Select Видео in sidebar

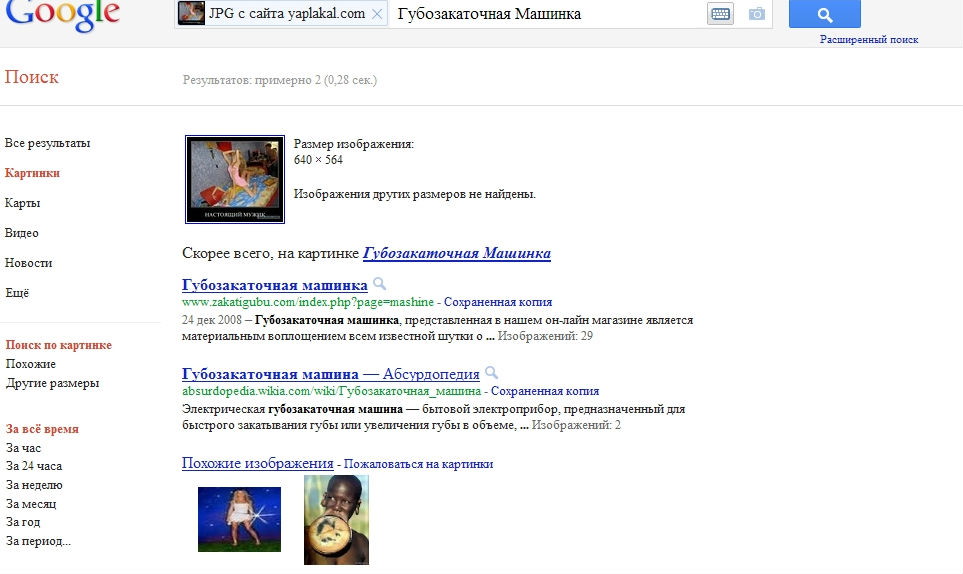pos(21,233)
